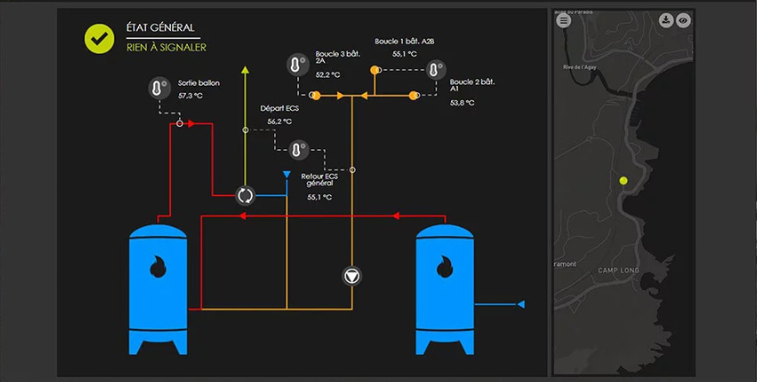757x382 pixels.
Task: Select the left blue hot water tank
Action: [x=158, y=289]
